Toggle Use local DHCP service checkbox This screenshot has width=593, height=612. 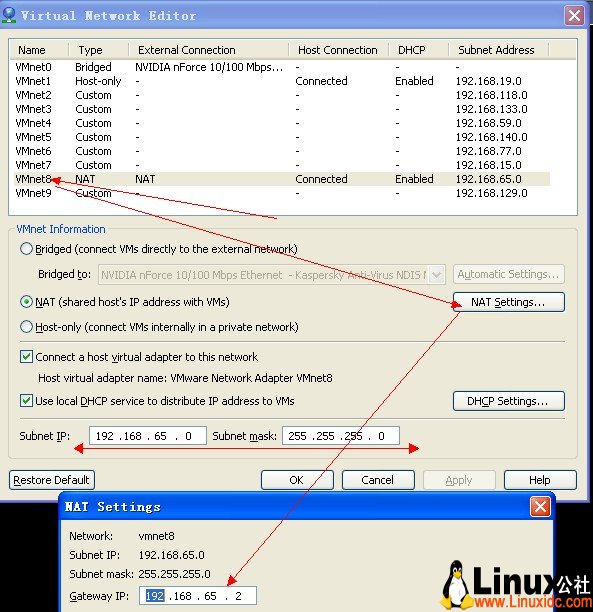[26, 400]
